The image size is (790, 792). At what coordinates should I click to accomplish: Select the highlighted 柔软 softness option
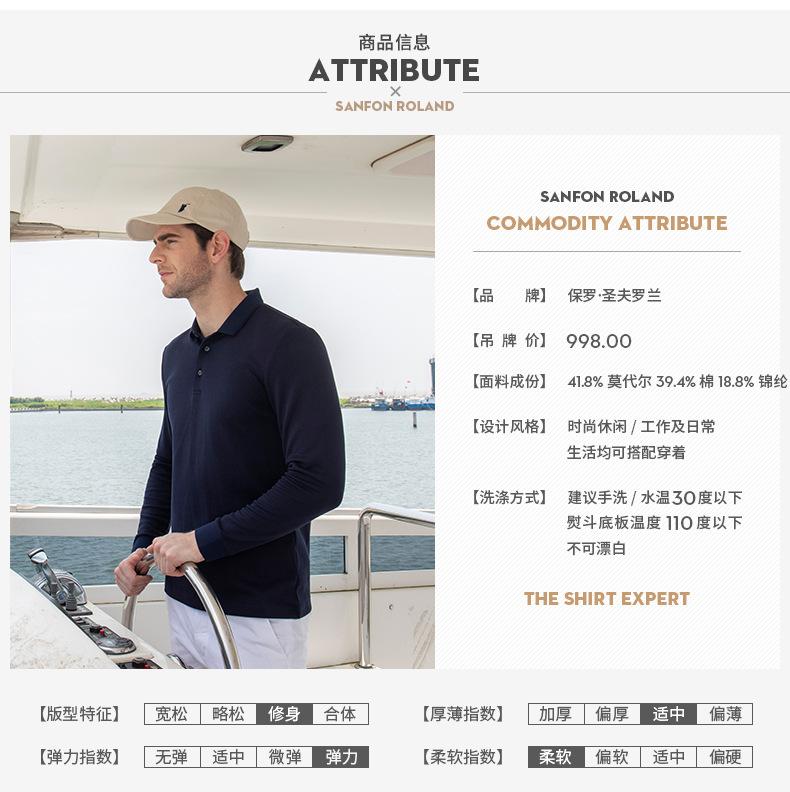(x=556, y=757)
